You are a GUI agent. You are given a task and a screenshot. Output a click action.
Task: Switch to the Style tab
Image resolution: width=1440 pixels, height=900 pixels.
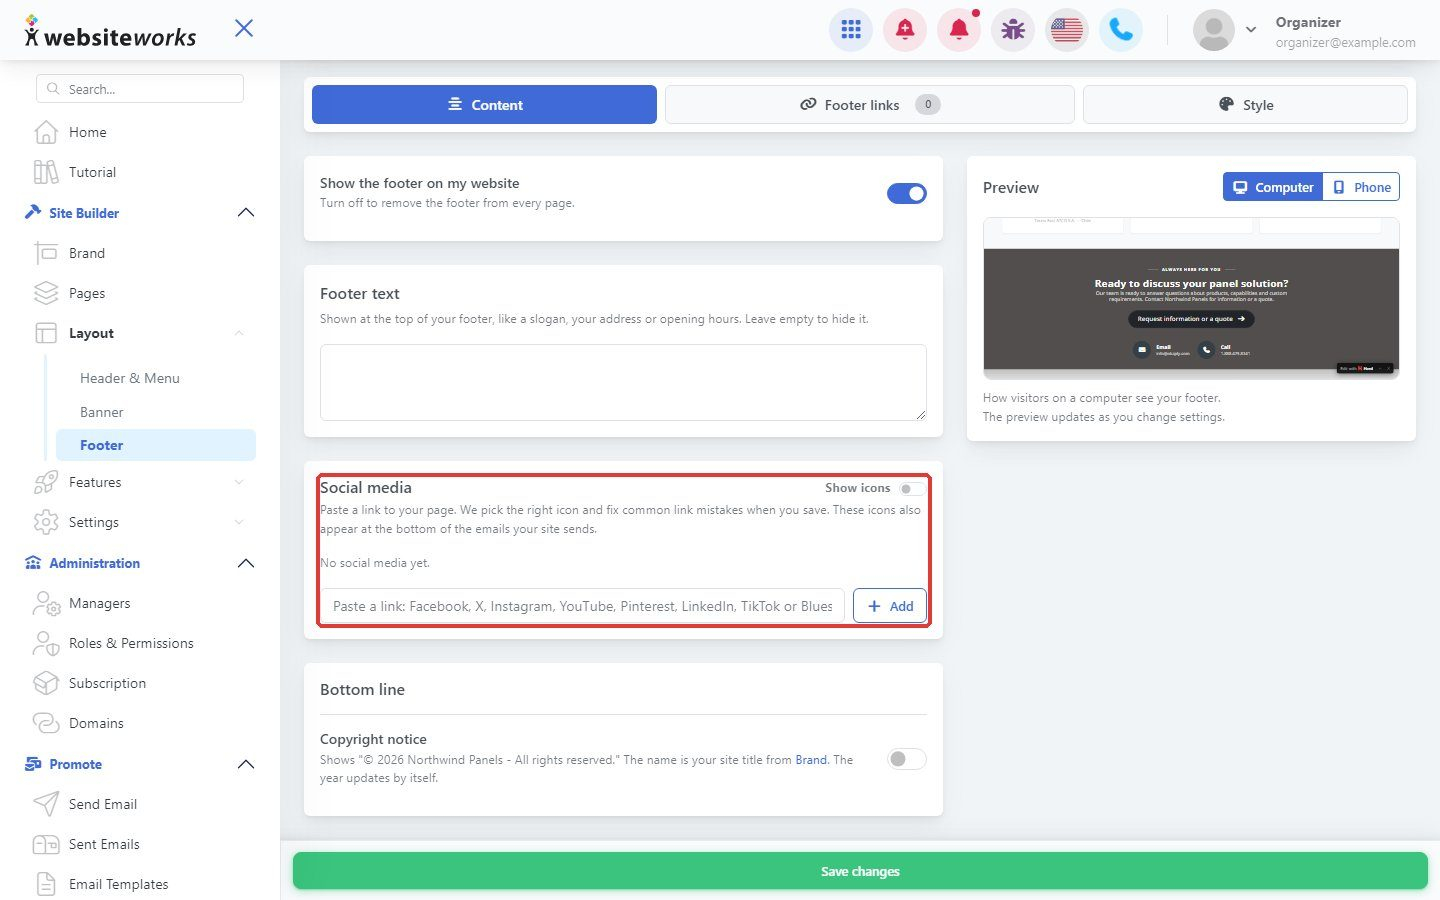click(x=1245, y=105)
